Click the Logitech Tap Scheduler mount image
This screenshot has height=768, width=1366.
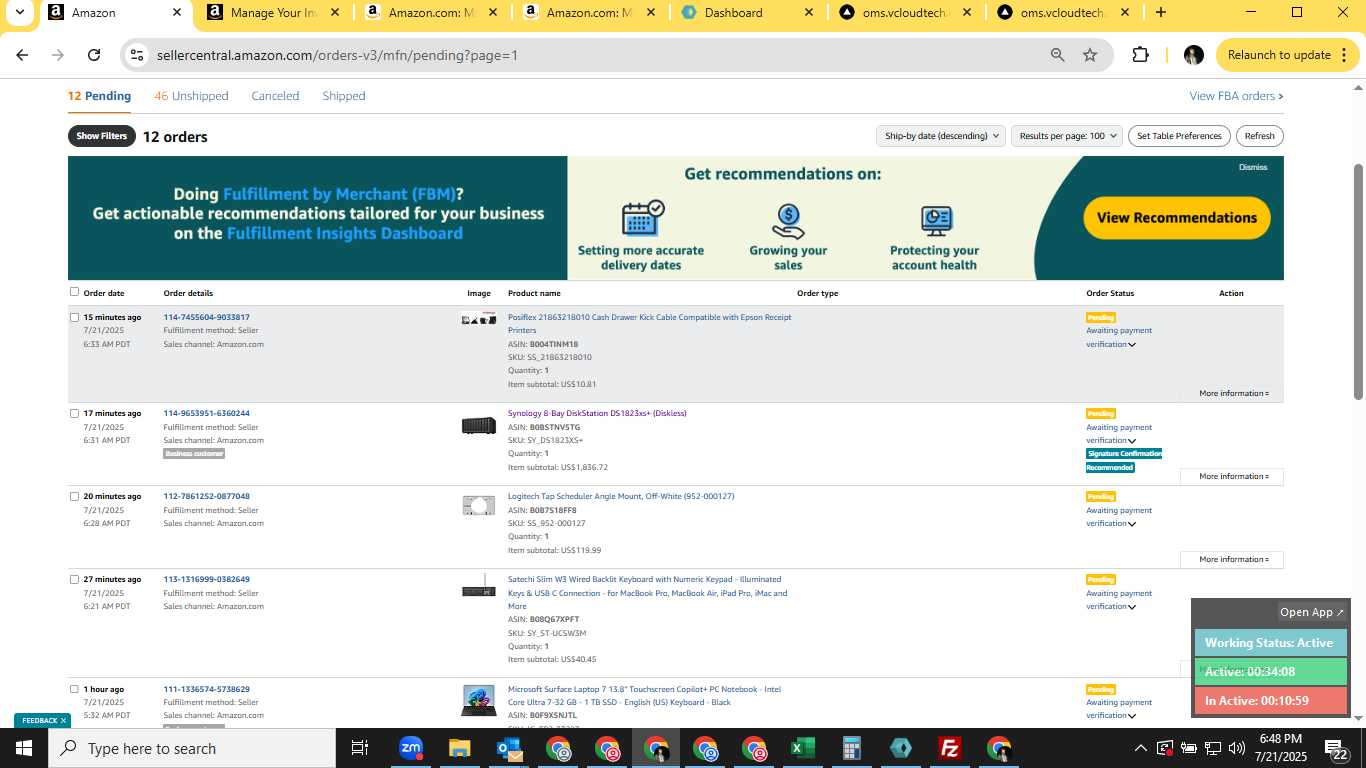coord(478,506)
